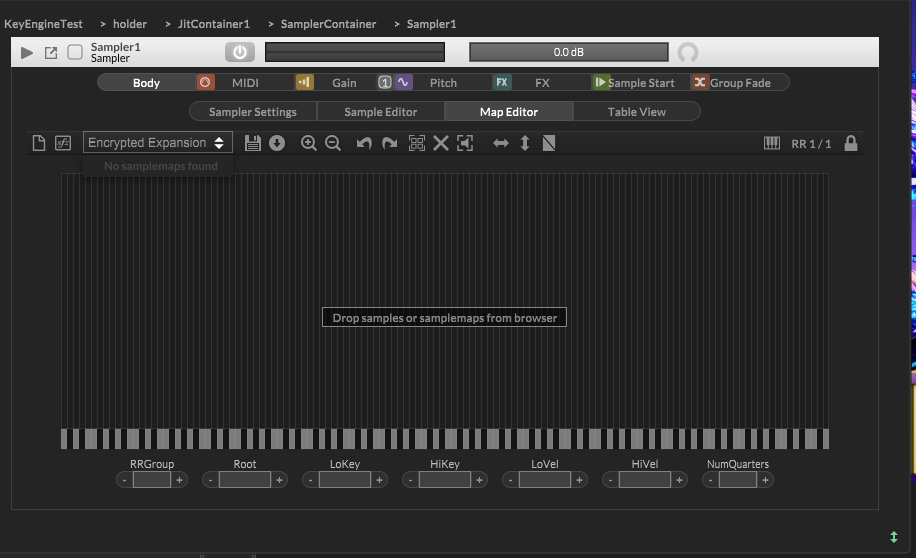Click the X delete samples icon
This screenshot has height=558, width=916.
click(x=441, y=143)
